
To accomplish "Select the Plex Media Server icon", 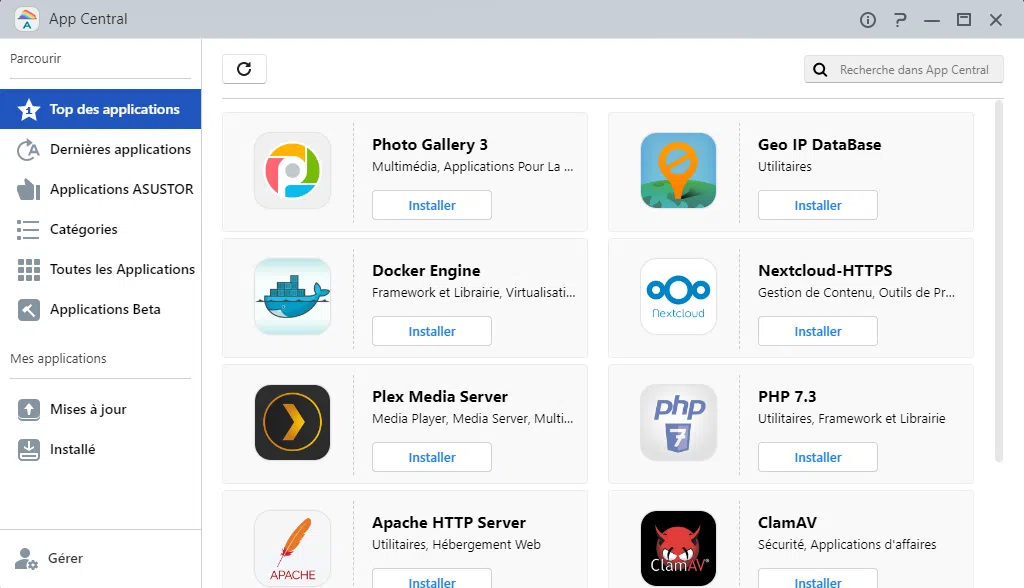I will 292,422.
